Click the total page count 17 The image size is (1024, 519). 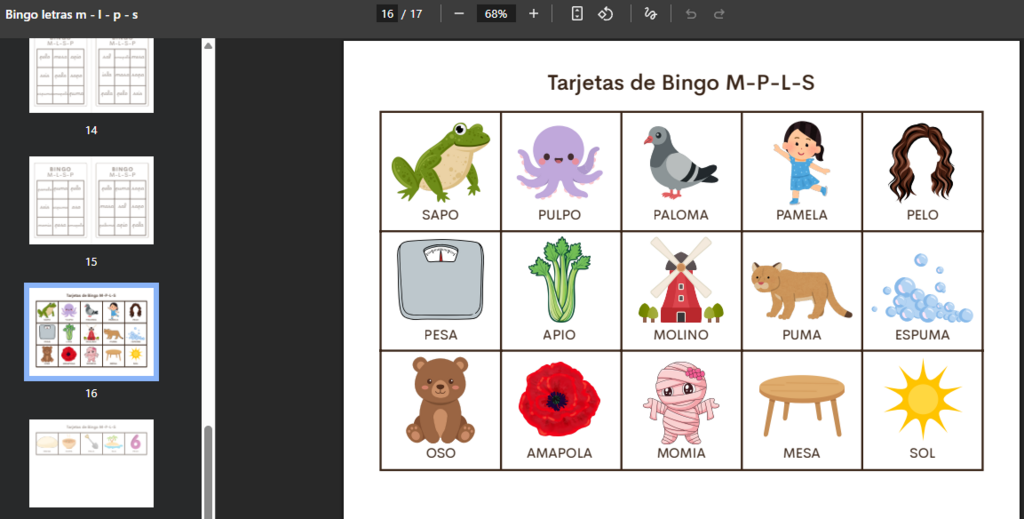point(417,14)
